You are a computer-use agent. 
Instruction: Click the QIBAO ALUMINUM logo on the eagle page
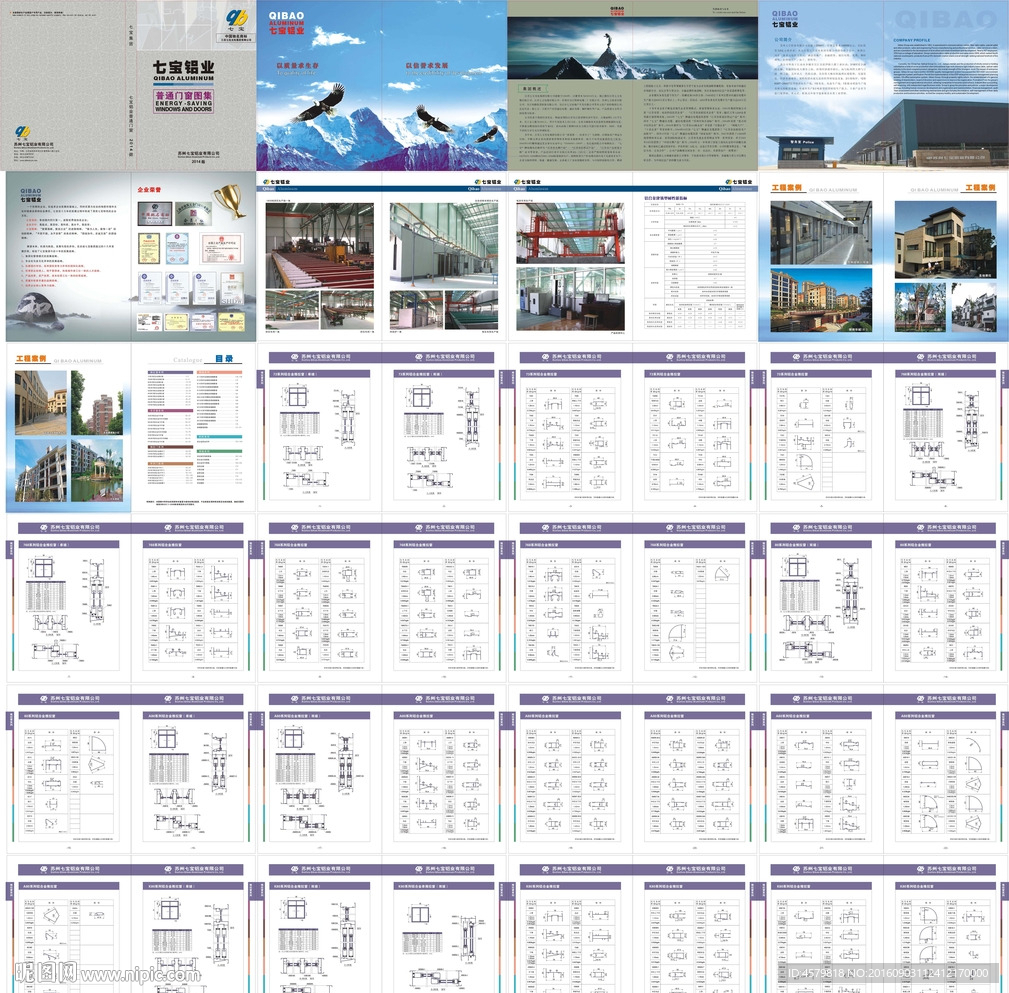pos(286,22)
